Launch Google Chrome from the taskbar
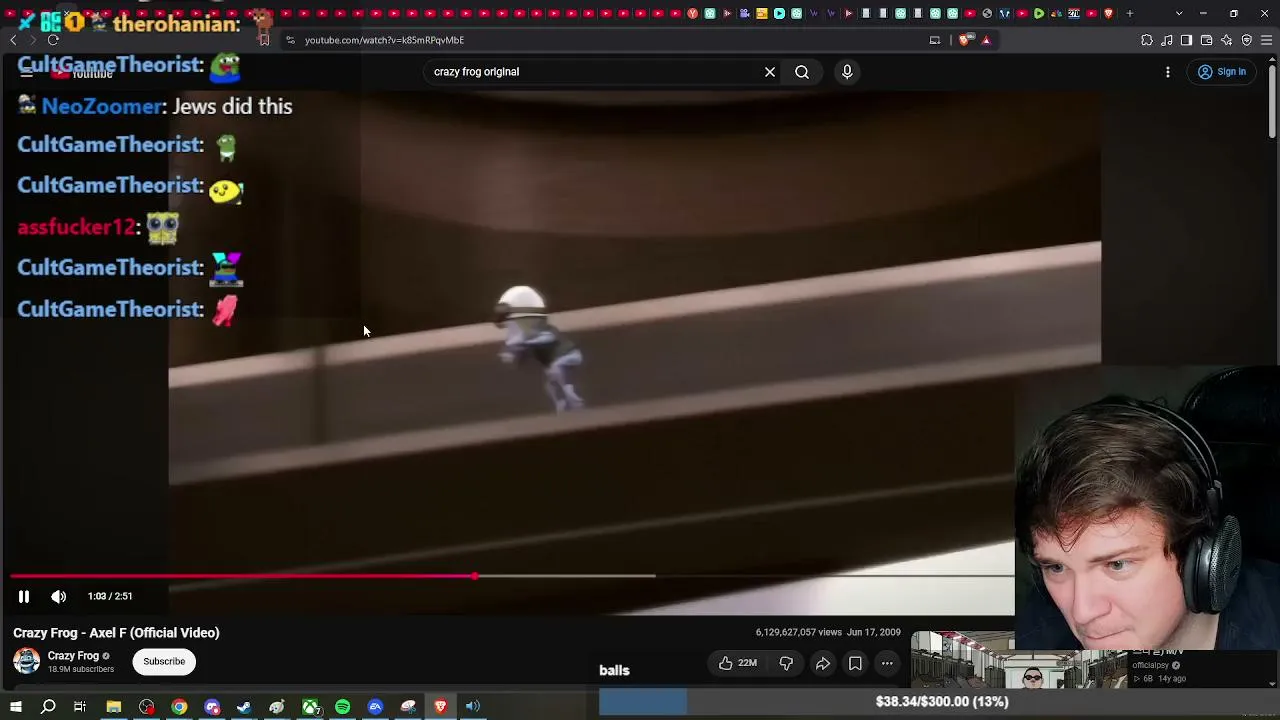This screenshot has width=1280, height=720. point(179,707)
